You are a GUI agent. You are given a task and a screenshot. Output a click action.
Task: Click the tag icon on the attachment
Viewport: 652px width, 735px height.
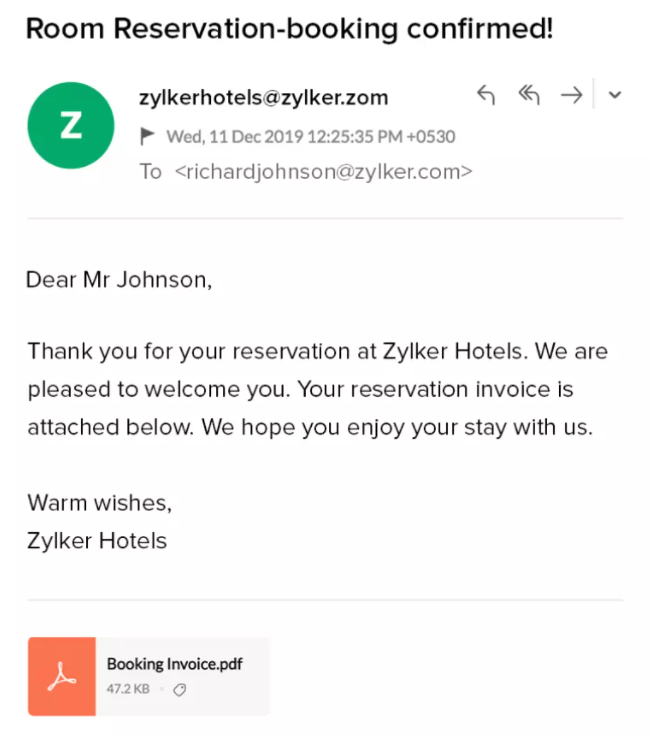pos(180,689)
